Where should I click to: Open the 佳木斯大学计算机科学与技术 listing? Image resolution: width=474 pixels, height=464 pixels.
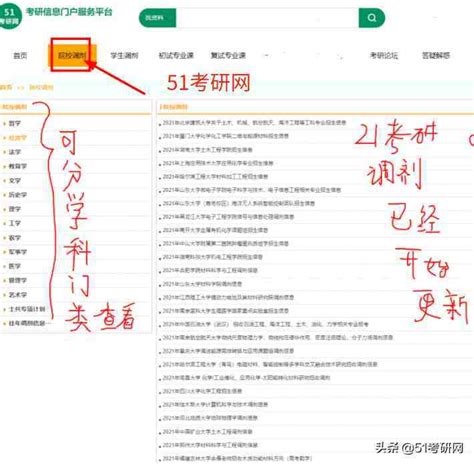click(x=215, y=405)
